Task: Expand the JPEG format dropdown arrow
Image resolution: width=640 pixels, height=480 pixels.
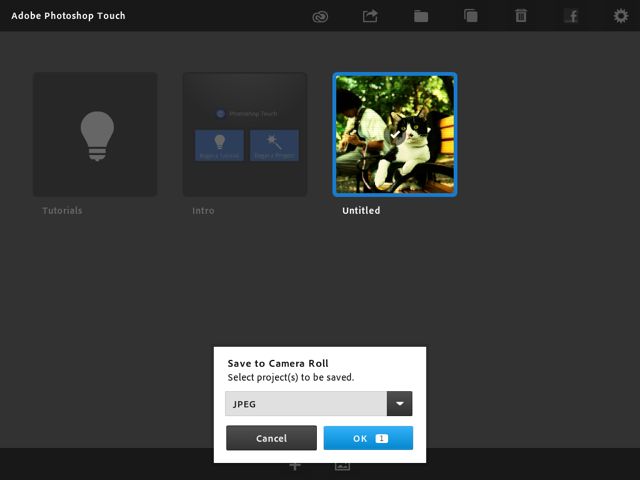Action: pyautogui.click(x=400, y=404)
